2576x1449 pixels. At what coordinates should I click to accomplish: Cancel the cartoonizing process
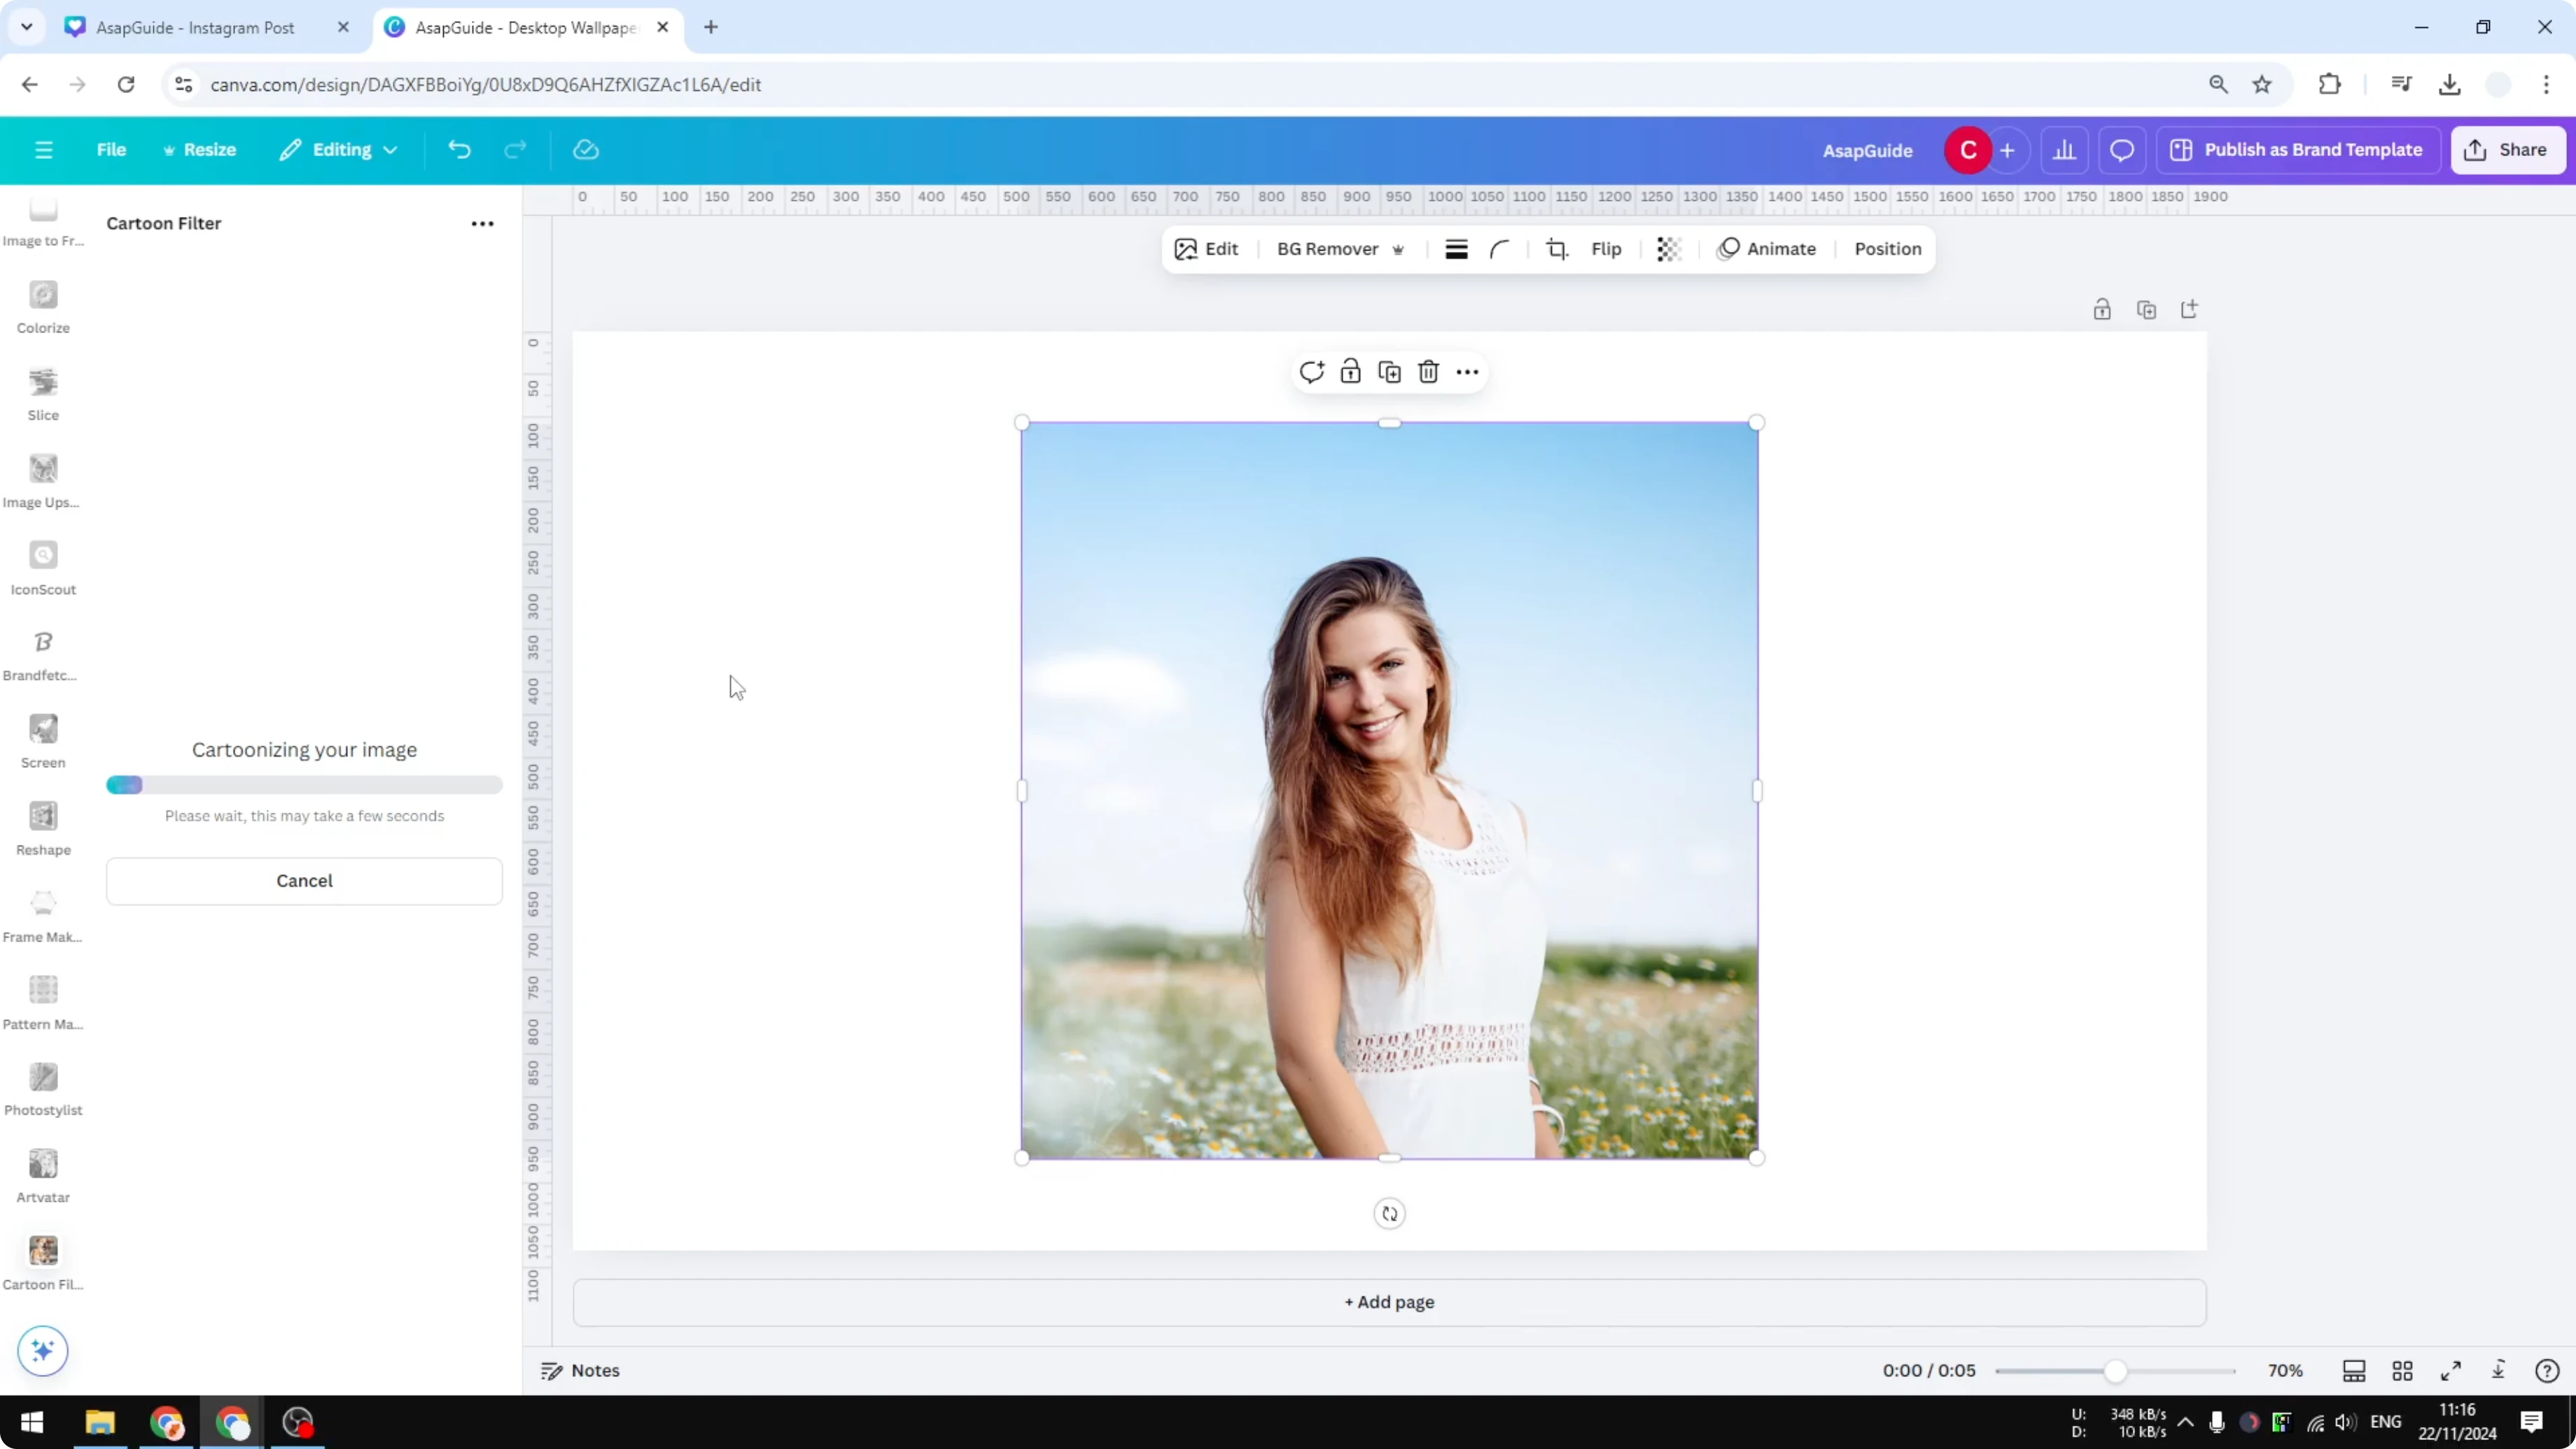(x=304, y=881)
